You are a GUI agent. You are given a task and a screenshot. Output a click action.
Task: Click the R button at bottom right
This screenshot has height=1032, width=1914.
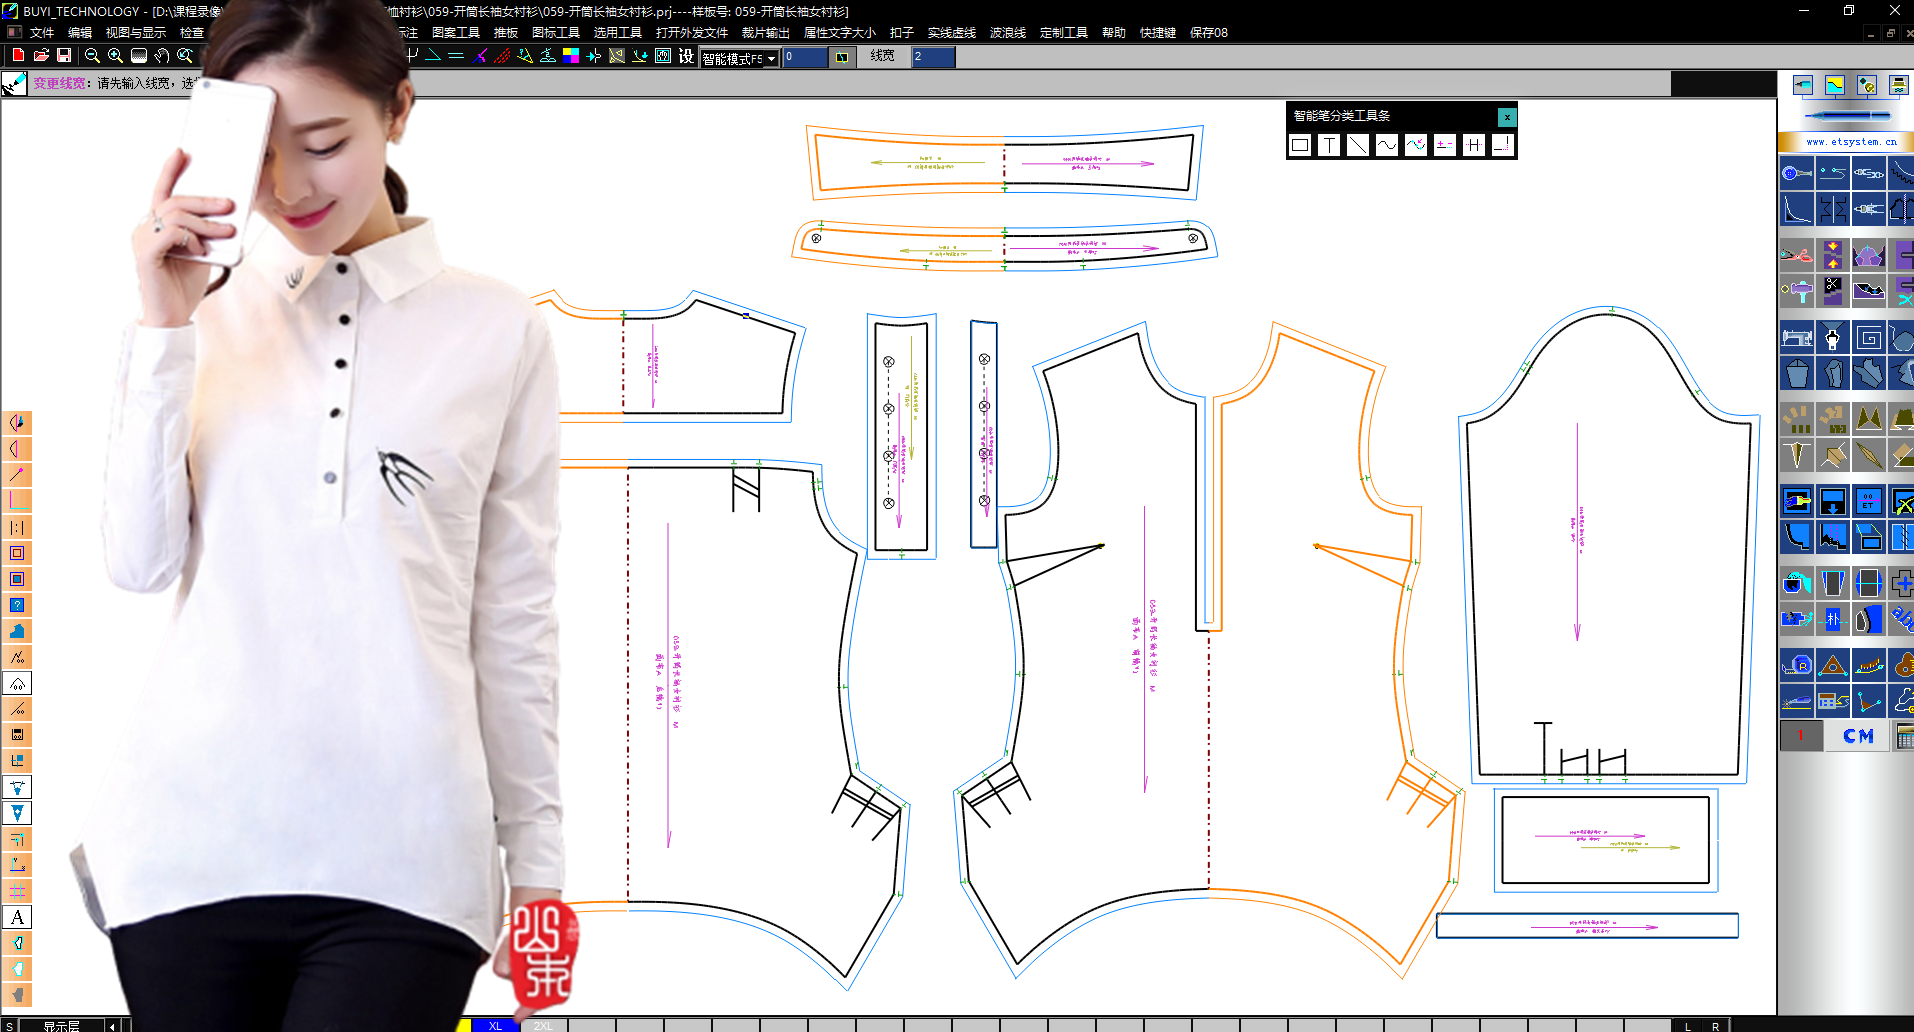coord(1716,1026)
